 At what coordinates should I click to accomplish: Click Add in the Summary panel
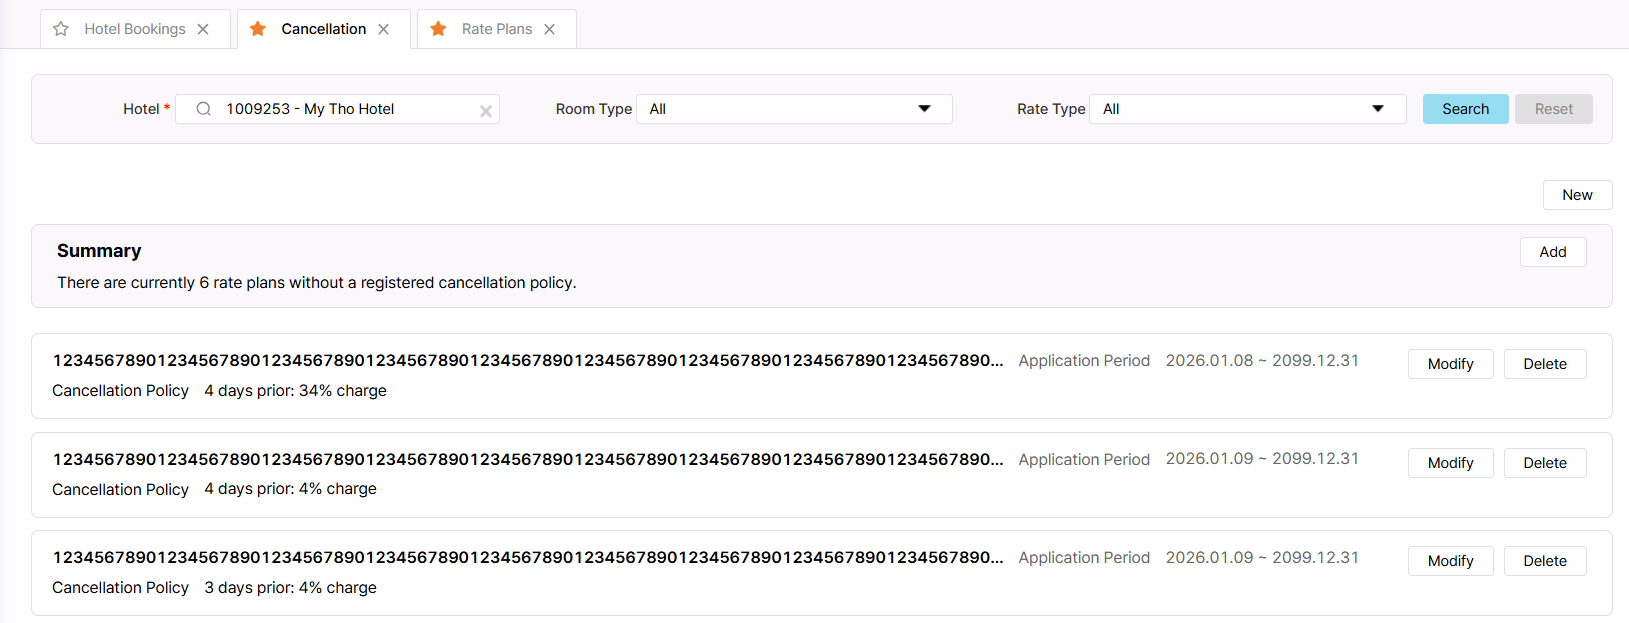[x=1552, y=252]
